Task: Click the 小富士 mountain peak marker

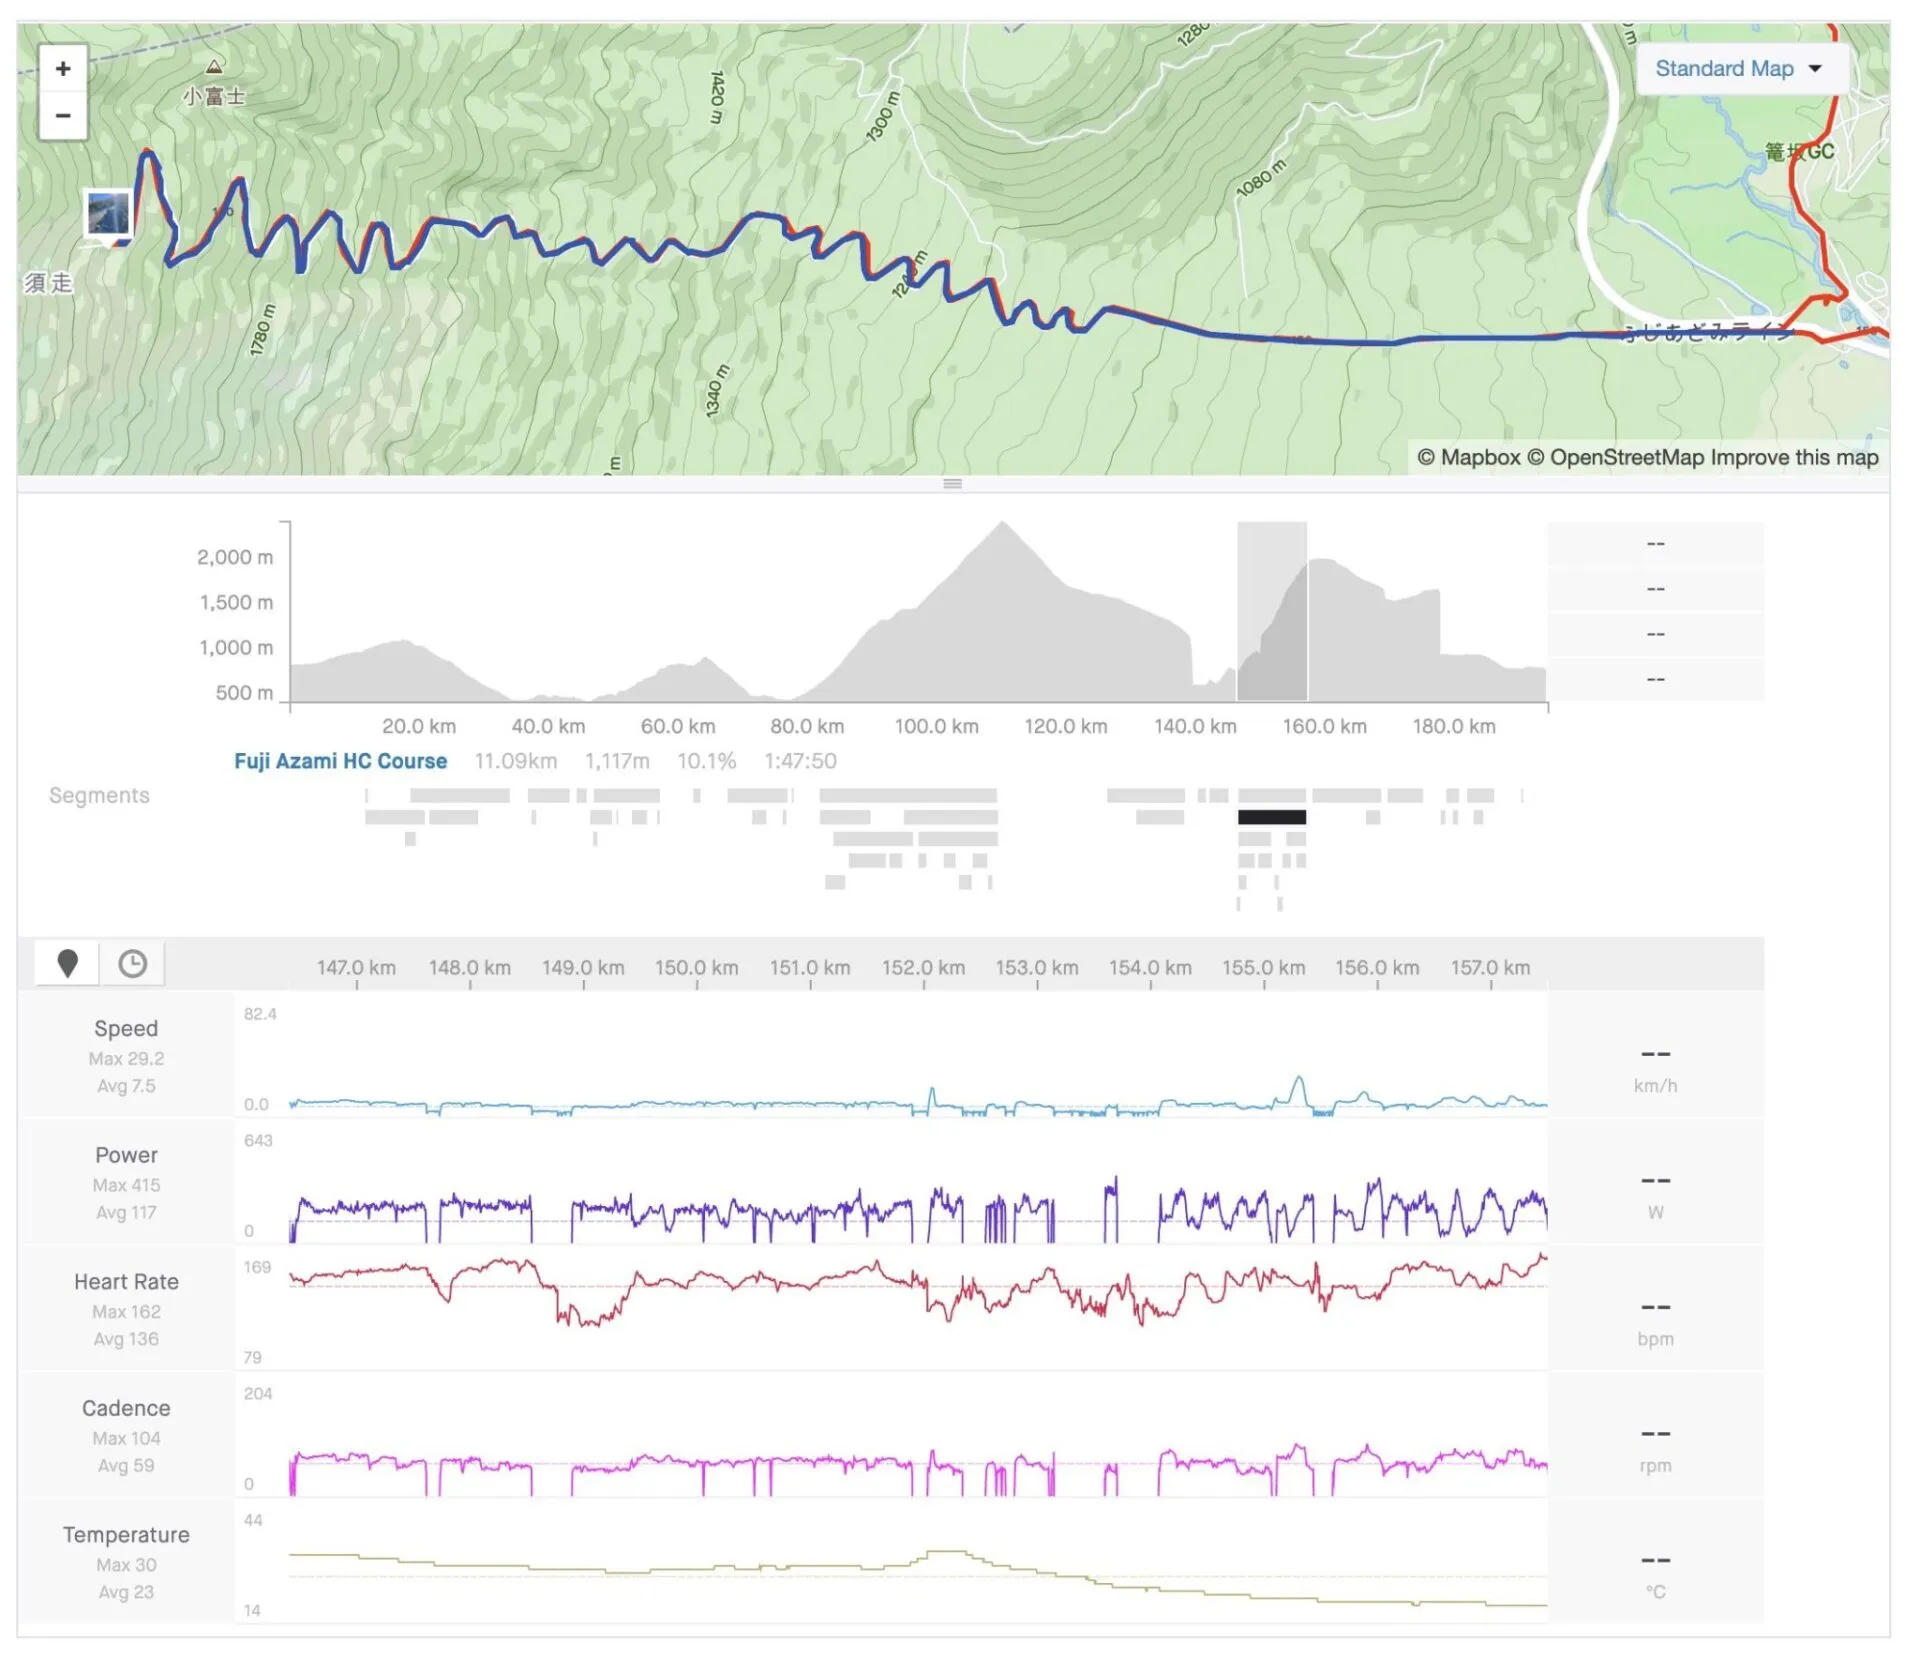Action: coord(214,68)
